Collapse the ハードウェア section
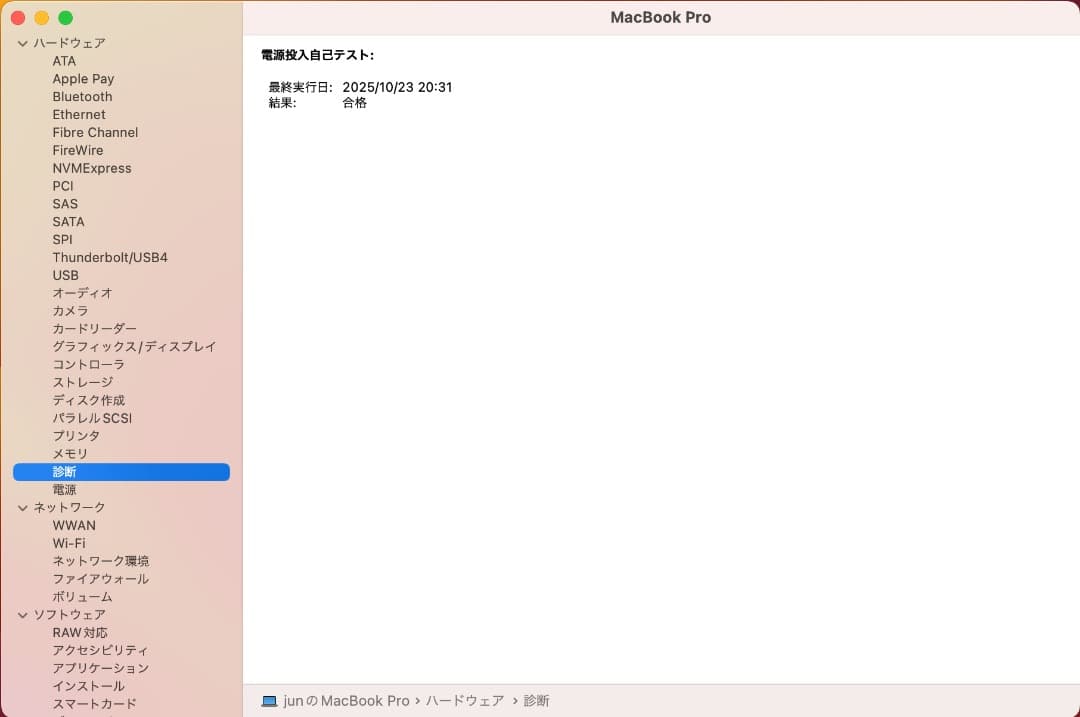The image size is (1080, 717). 22,43
